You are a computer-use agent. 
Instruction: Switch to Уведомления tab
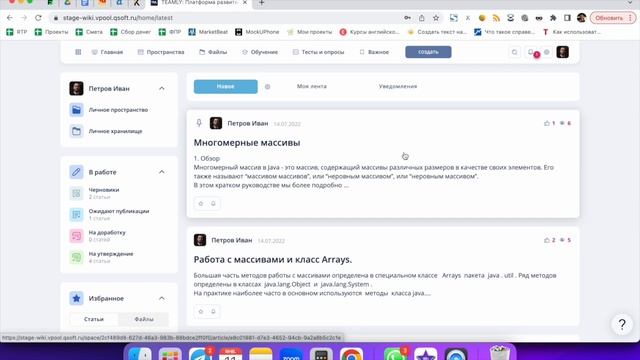pyautogui.click(x=398, y=87)
